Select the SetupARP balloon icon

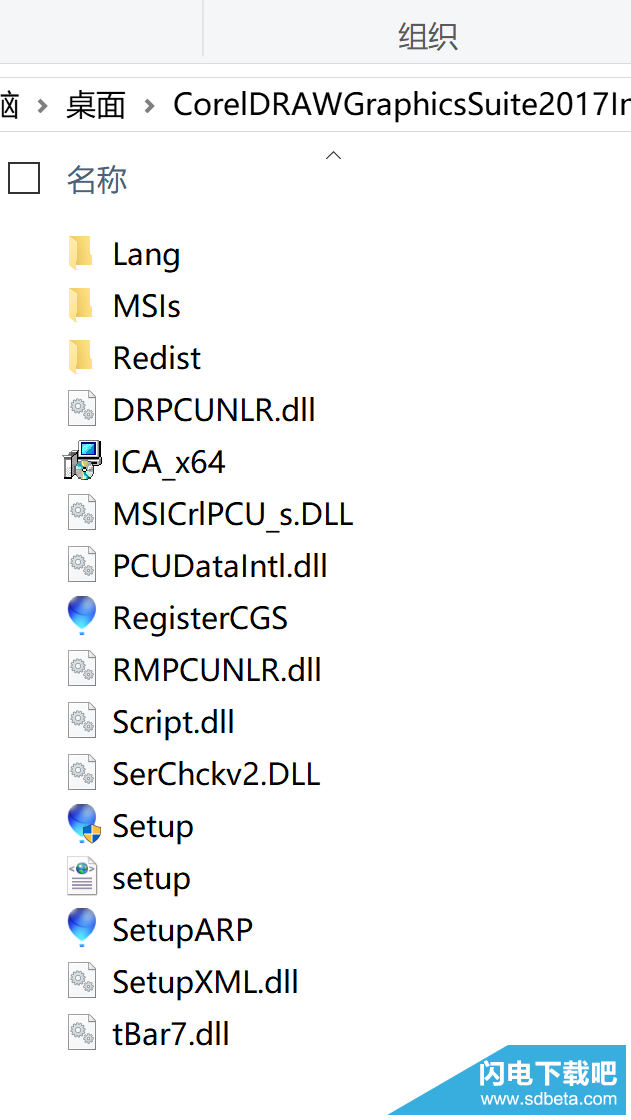[x=82, y=929]
